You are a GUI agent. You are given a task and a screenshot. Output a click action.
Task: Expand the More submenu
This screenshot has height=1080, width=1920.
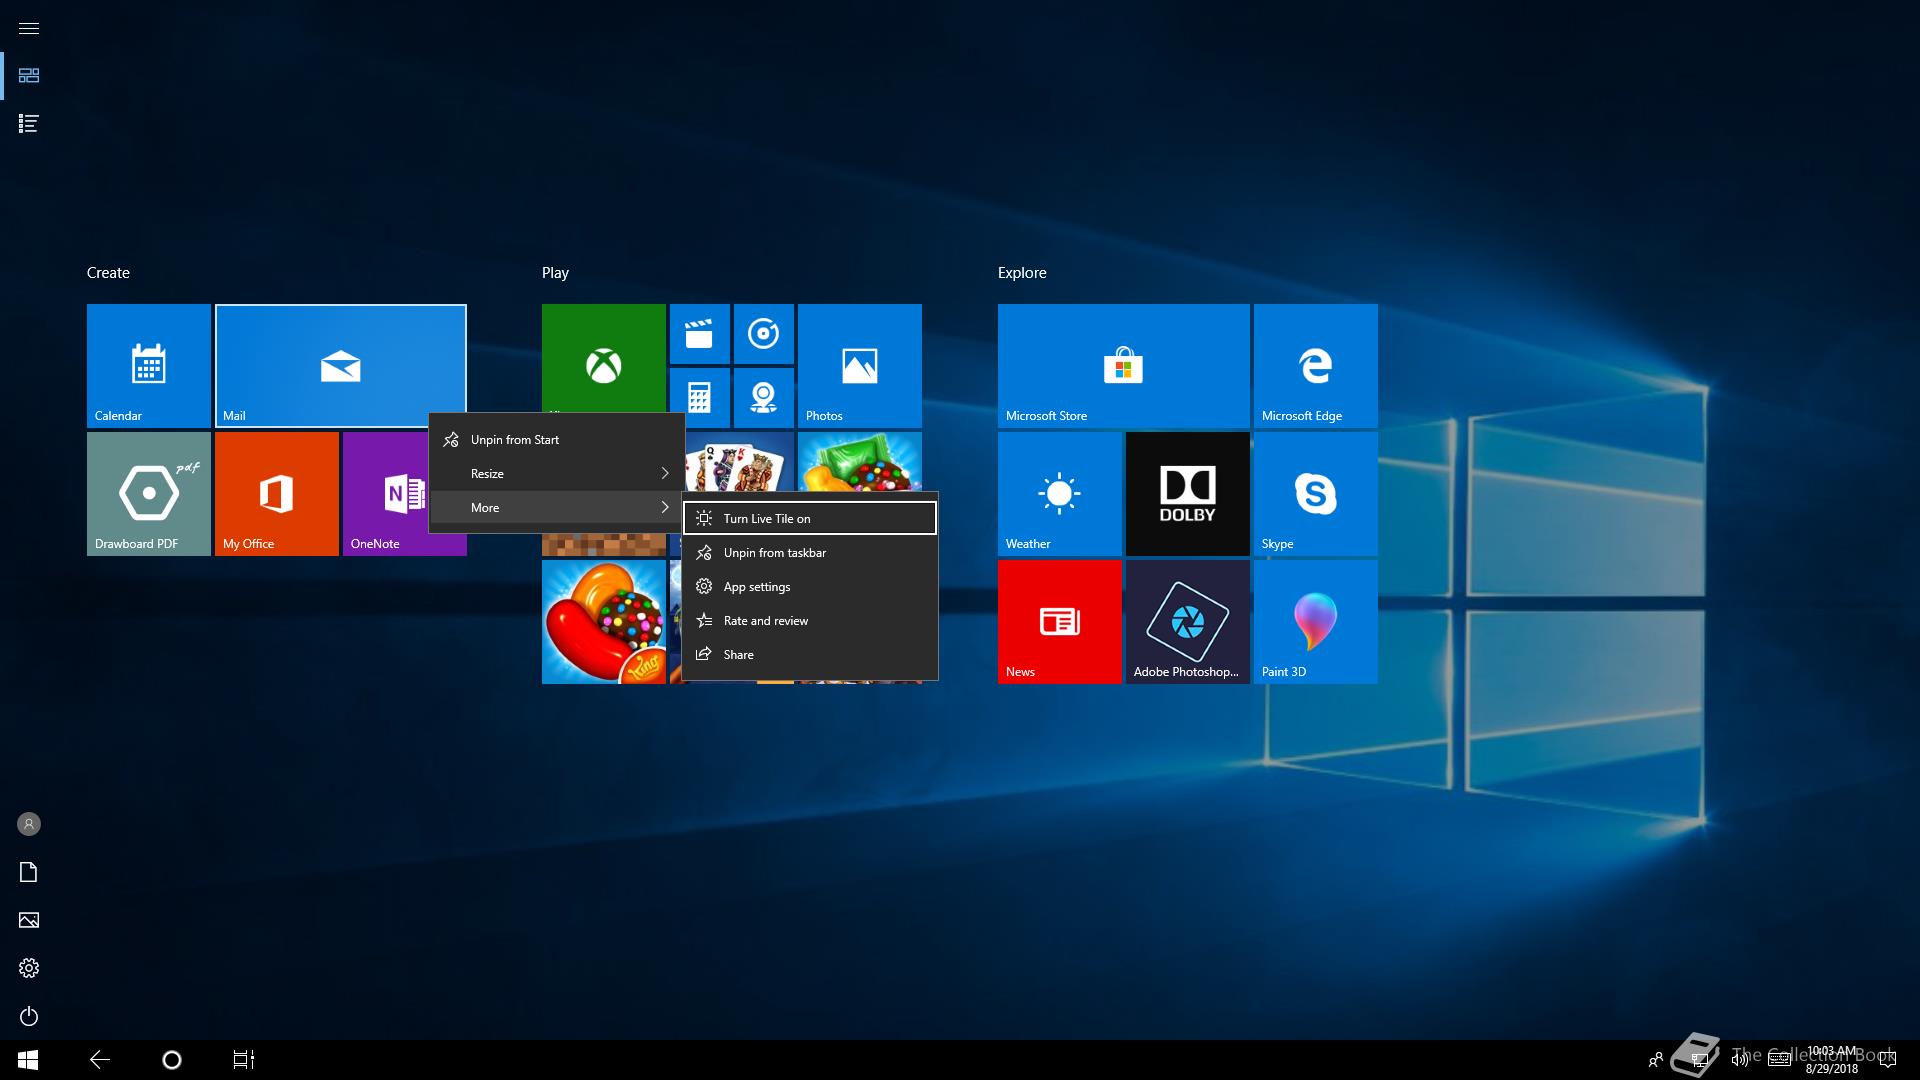(557, 508)
